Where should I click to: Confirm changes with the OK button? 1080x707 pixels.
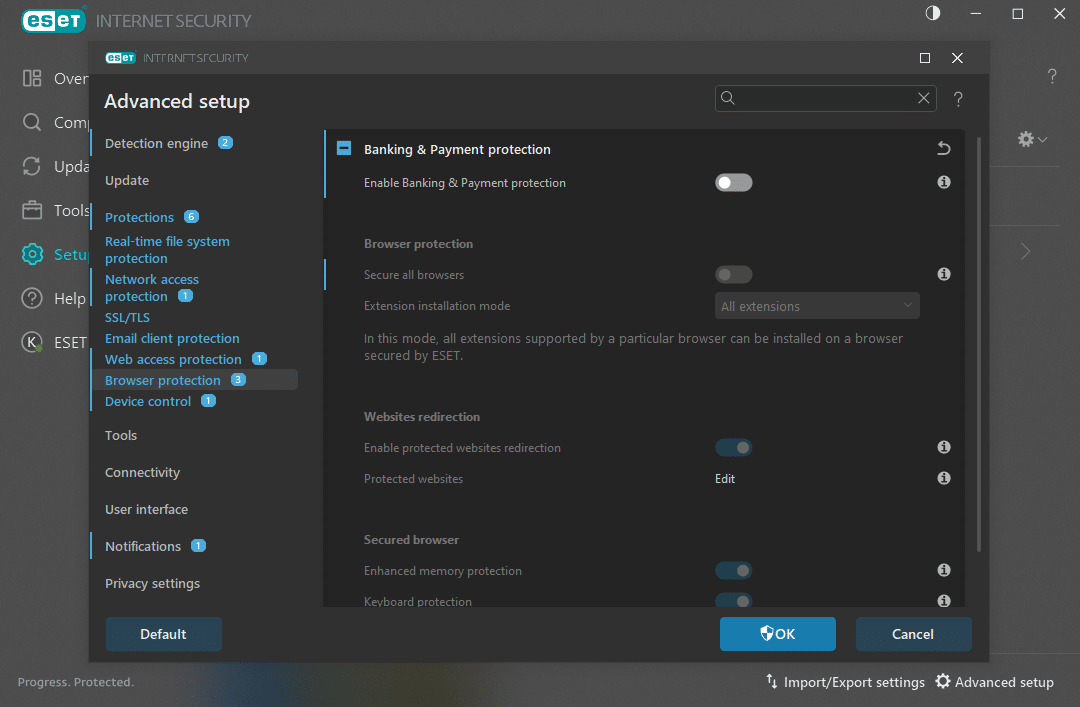(778, 634)
